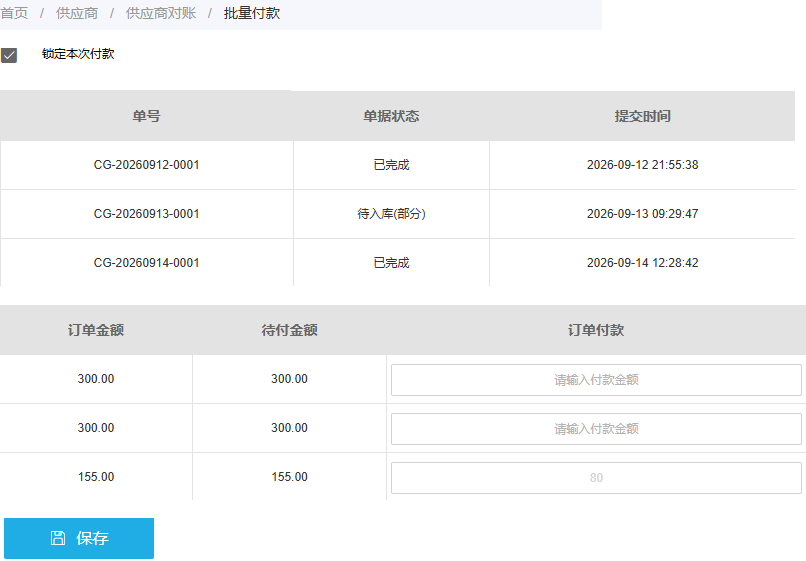Click 待入库(部分) status cell
The width and height of the screenshot is (806, 561).
click(391, 214)
